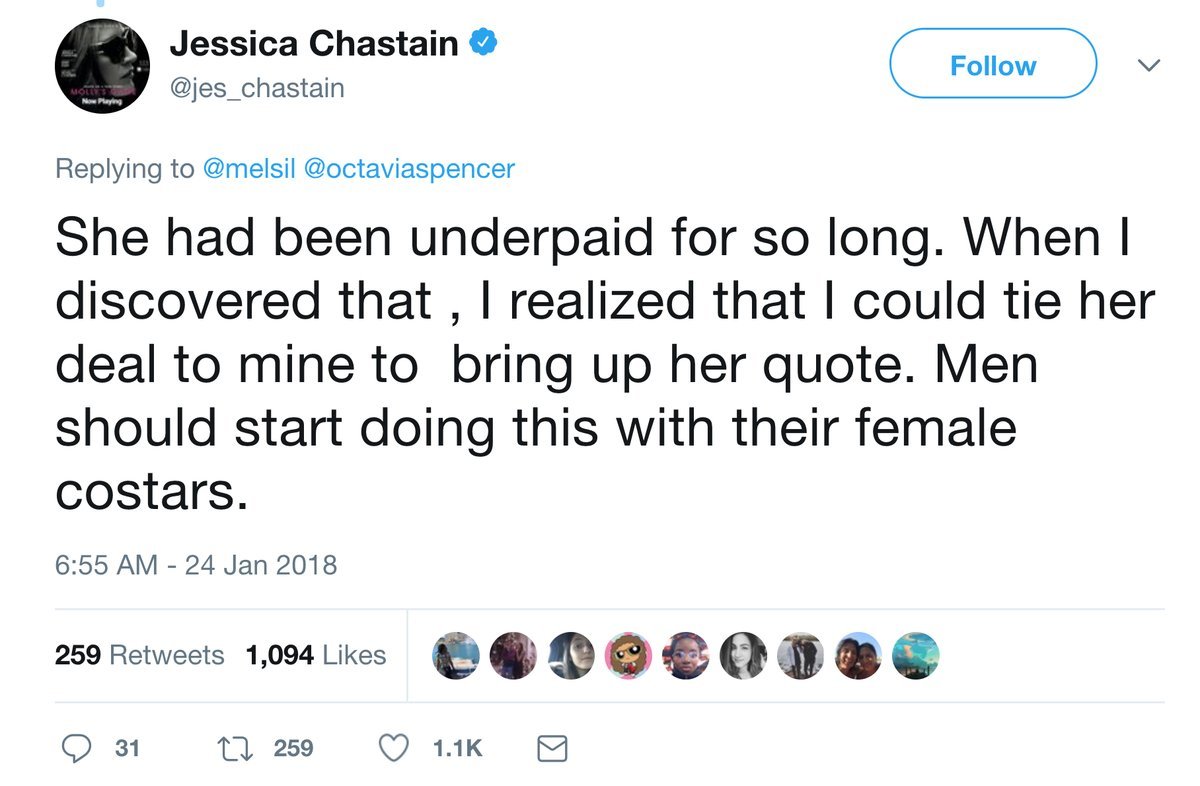This screenshot has width=1200, height=786.
Task: Click the envelope direct message icon
Action: (x=552, y=748)
